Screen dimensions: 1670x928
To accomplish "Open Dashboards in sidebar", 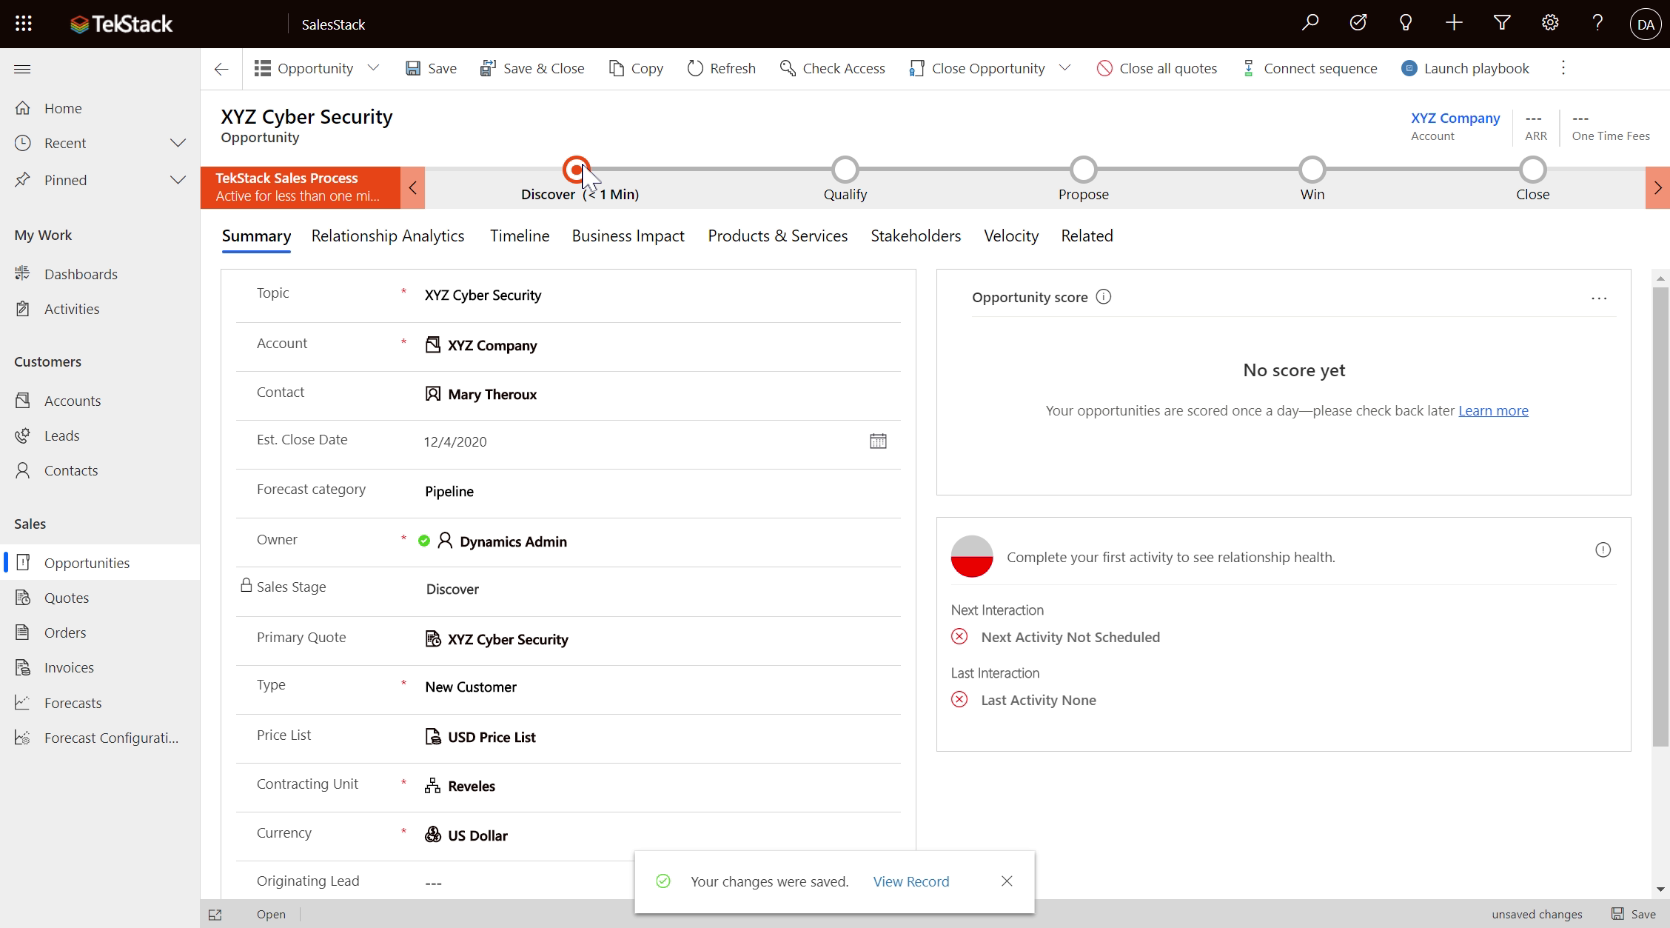I will tap(100, 274).
